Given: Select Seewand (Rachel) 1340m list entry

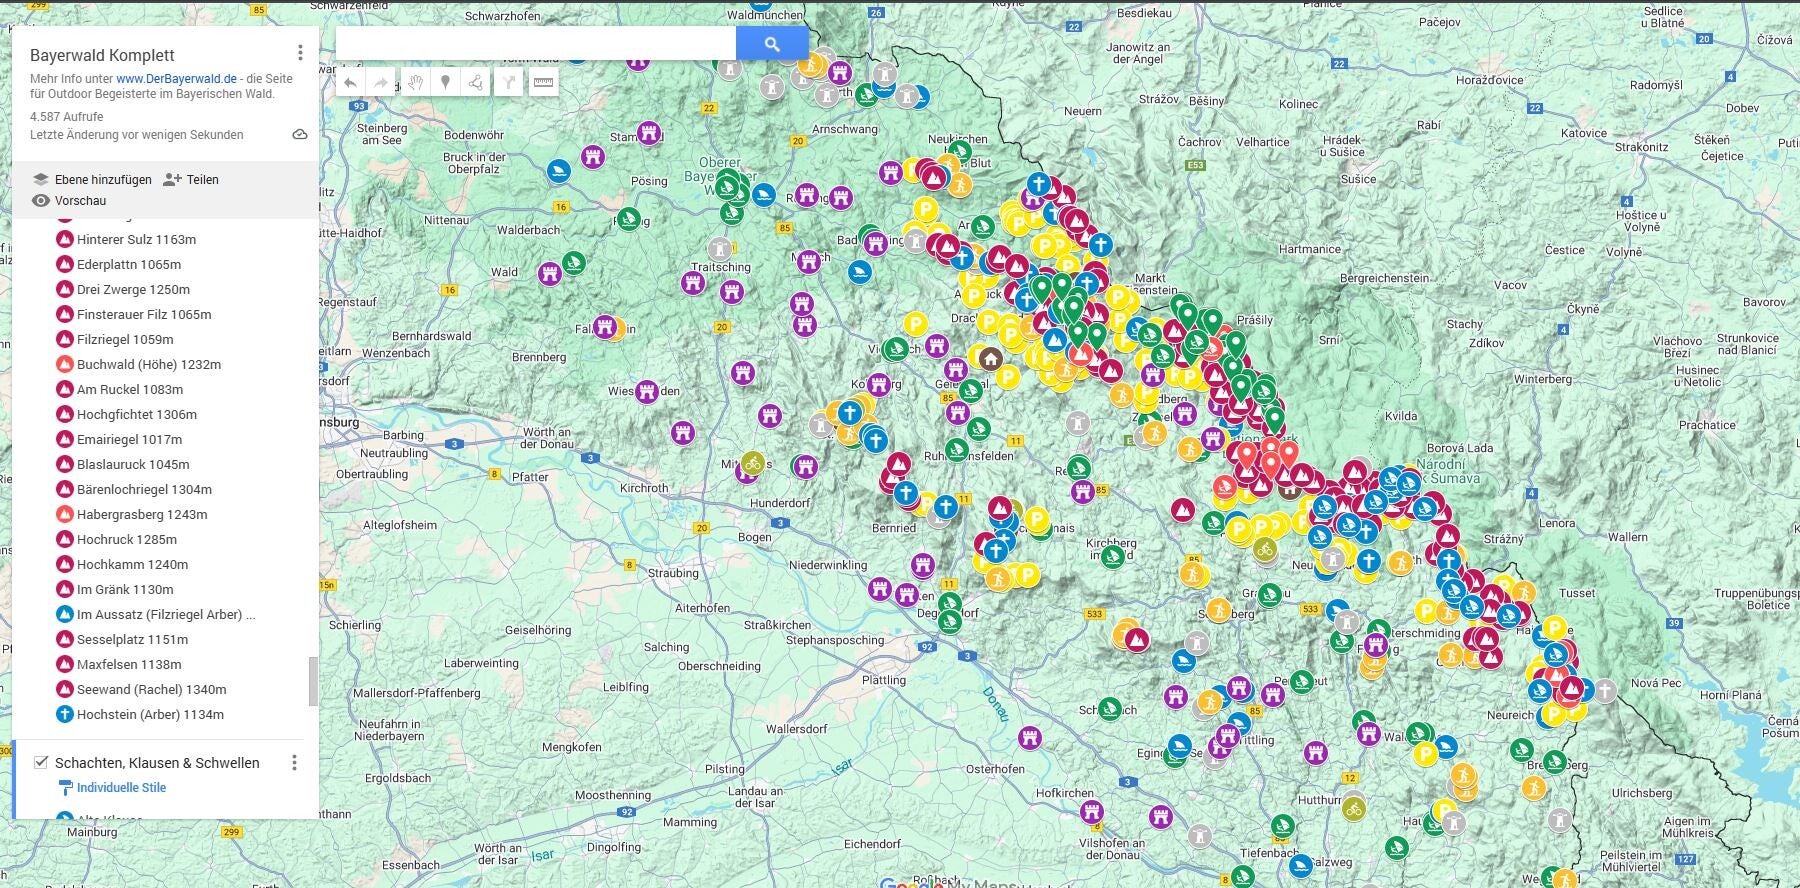Looking at the screenshot, I should tap(151, 689).
